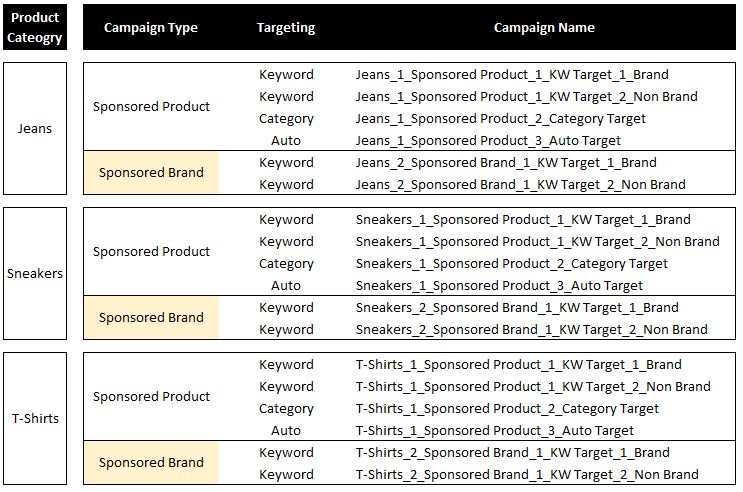Select the Jeans category cell
This screenshot has width=743, height=492.
pyautogui.click(x=35, y=128)
